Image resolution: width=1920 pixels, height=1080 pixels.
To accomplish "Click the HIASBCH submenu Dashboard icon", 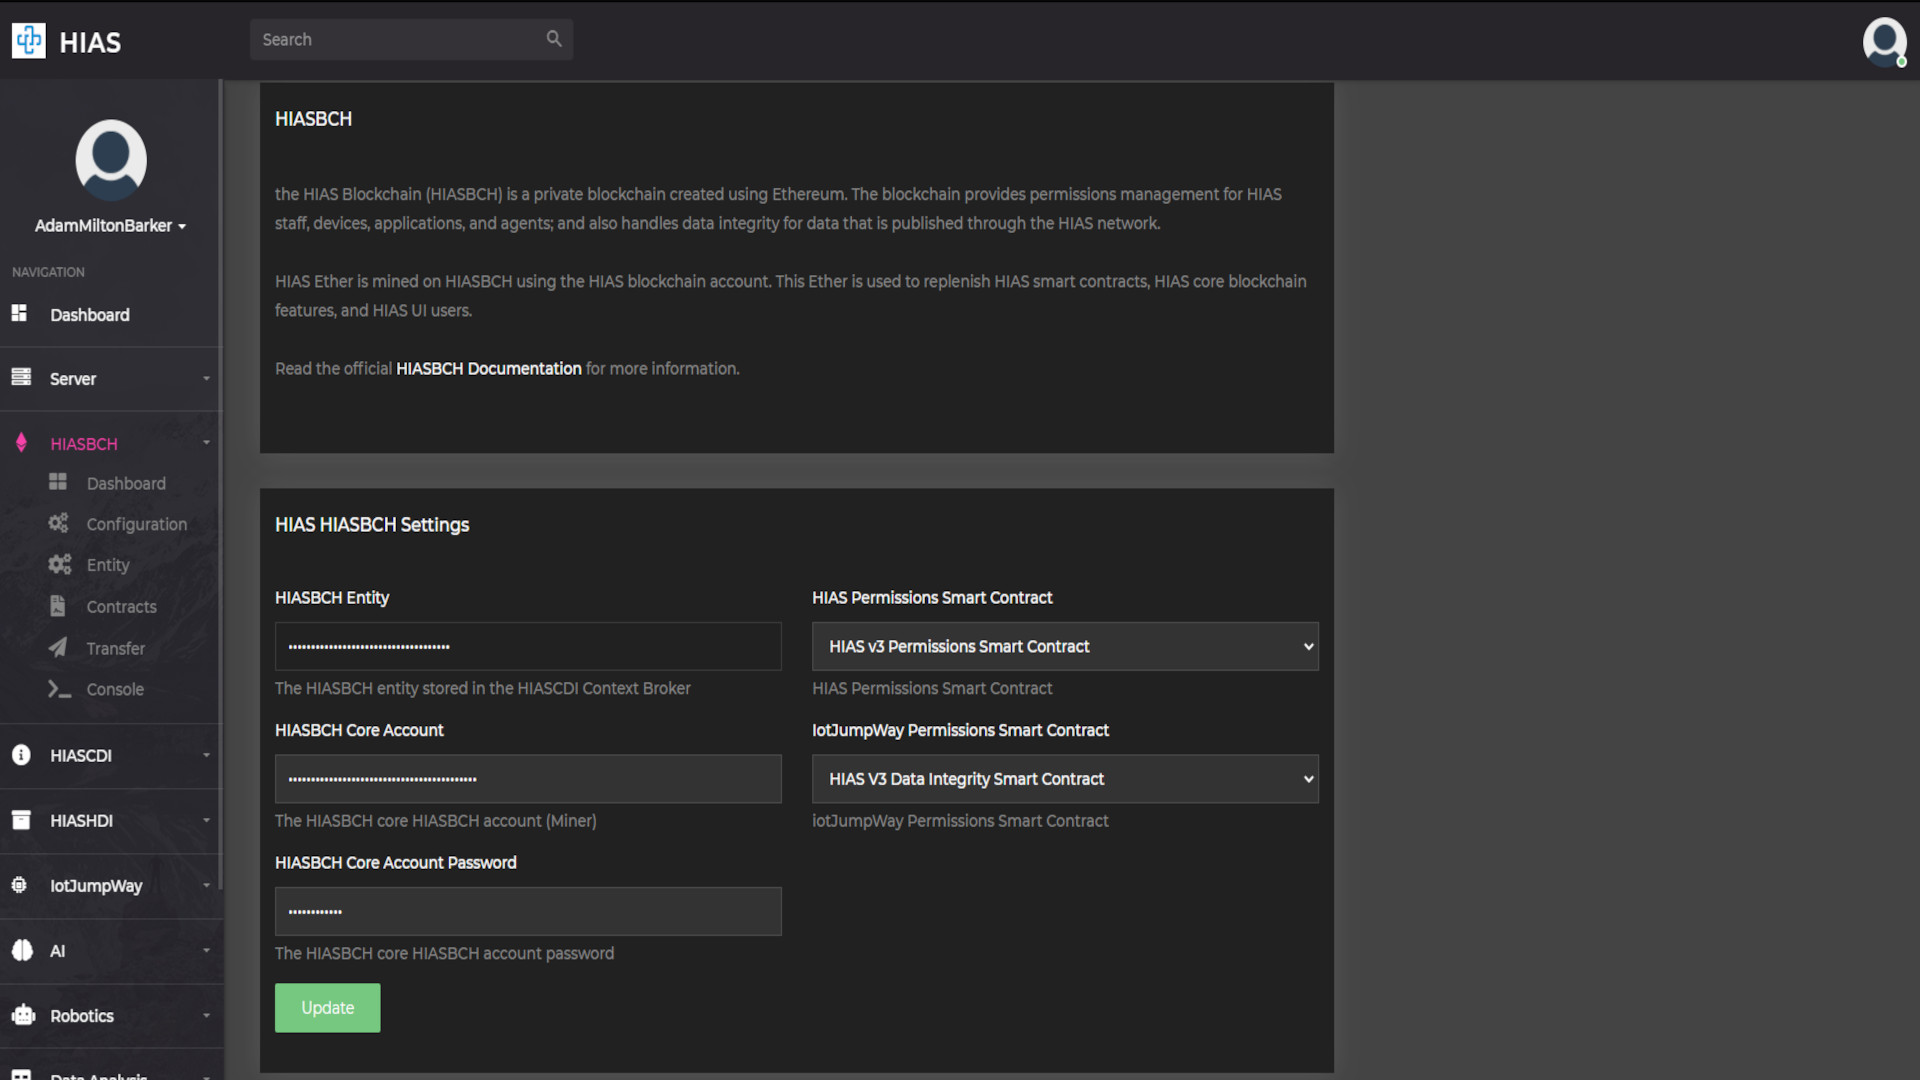I will [x=58, y=482].
